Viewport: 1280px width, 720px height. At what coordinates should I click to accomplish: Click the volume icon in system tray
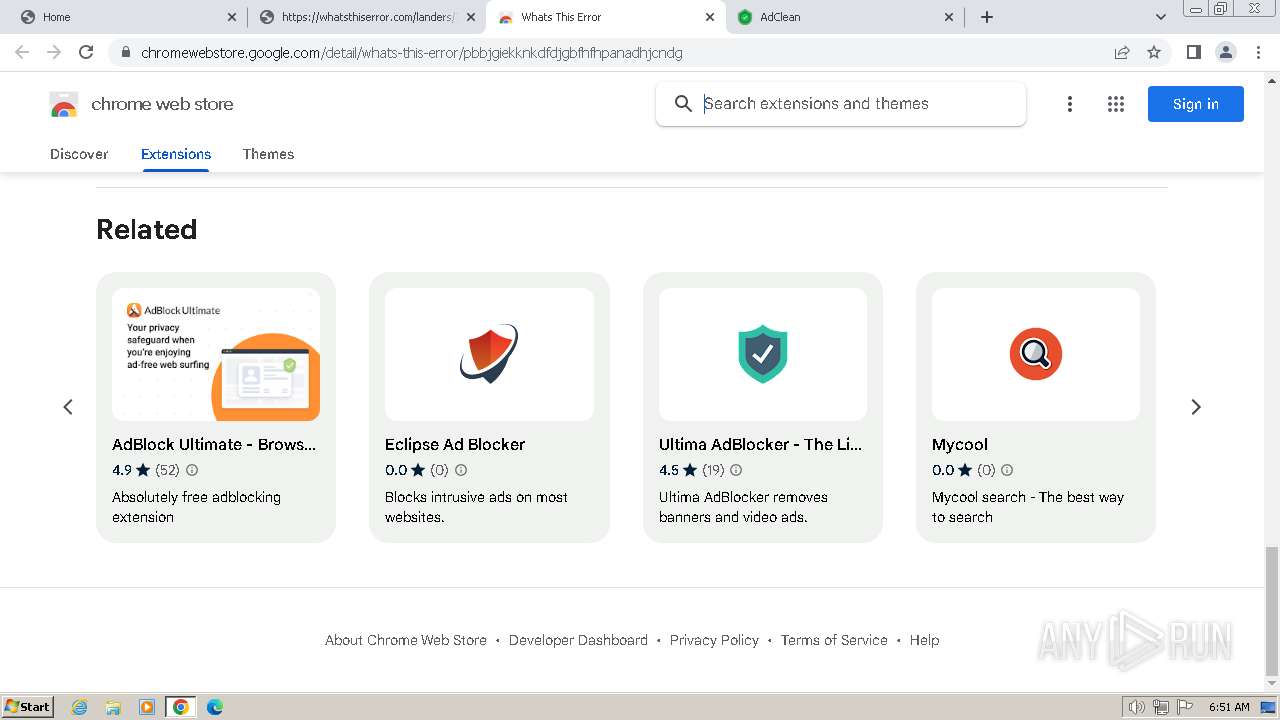click(1136, 707)
